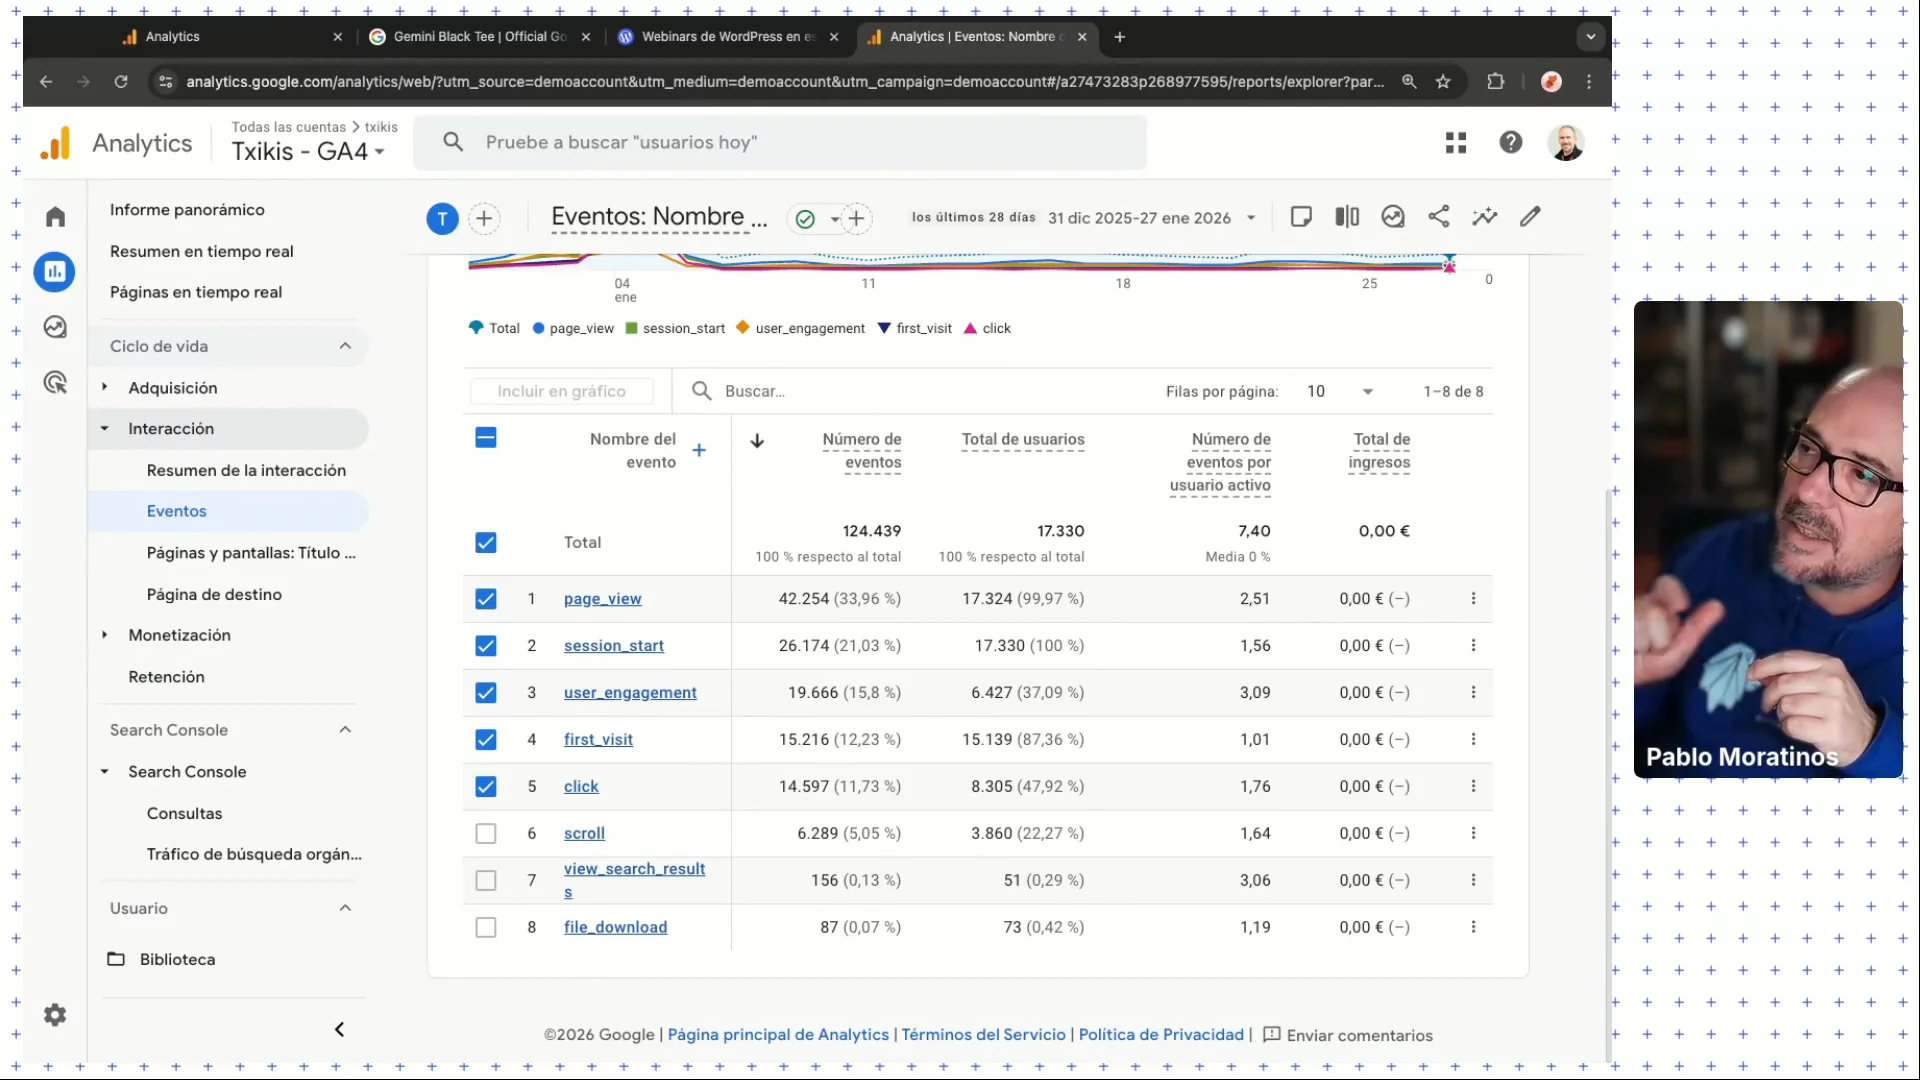Viewport: 1920px width, 1080px height.
Task: Open the user_engagement event link
Action: point(630,693)
